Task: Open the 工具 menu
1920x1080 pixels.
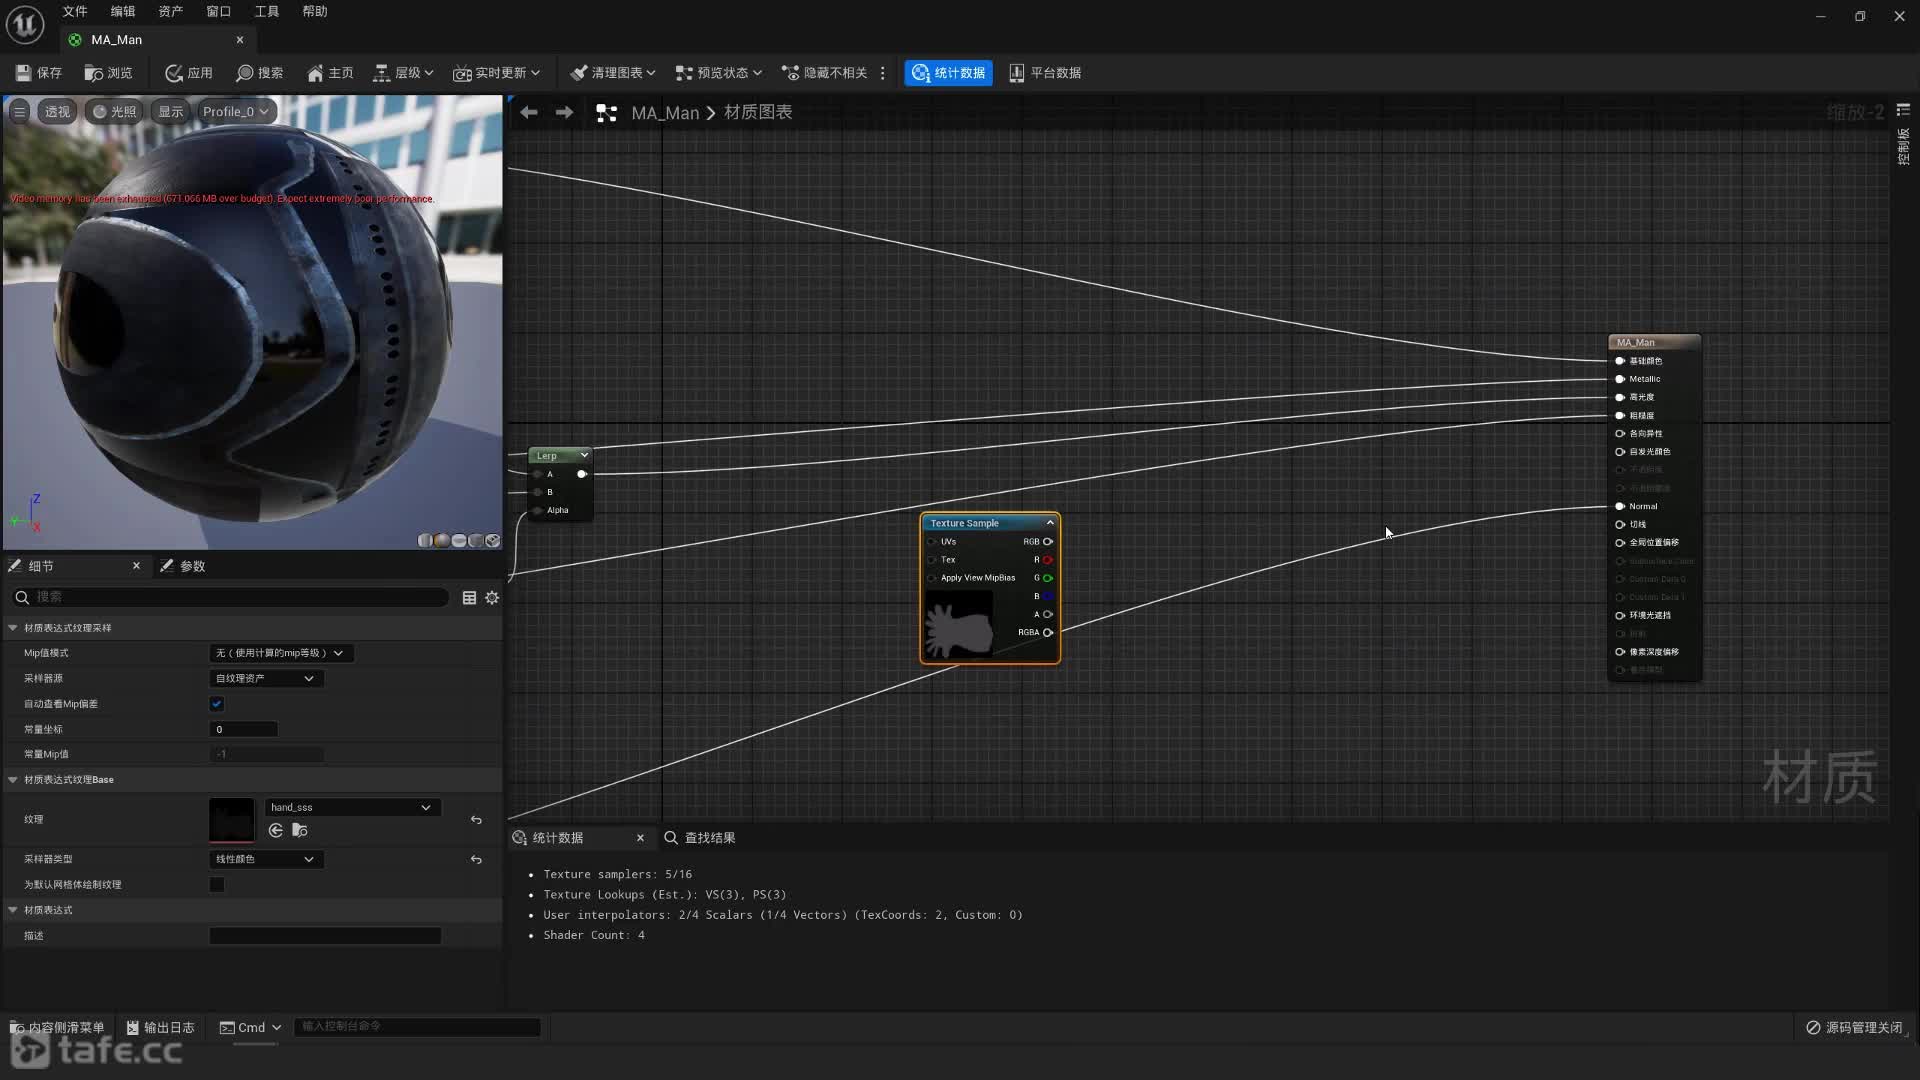Action: (x=266, y=11)
